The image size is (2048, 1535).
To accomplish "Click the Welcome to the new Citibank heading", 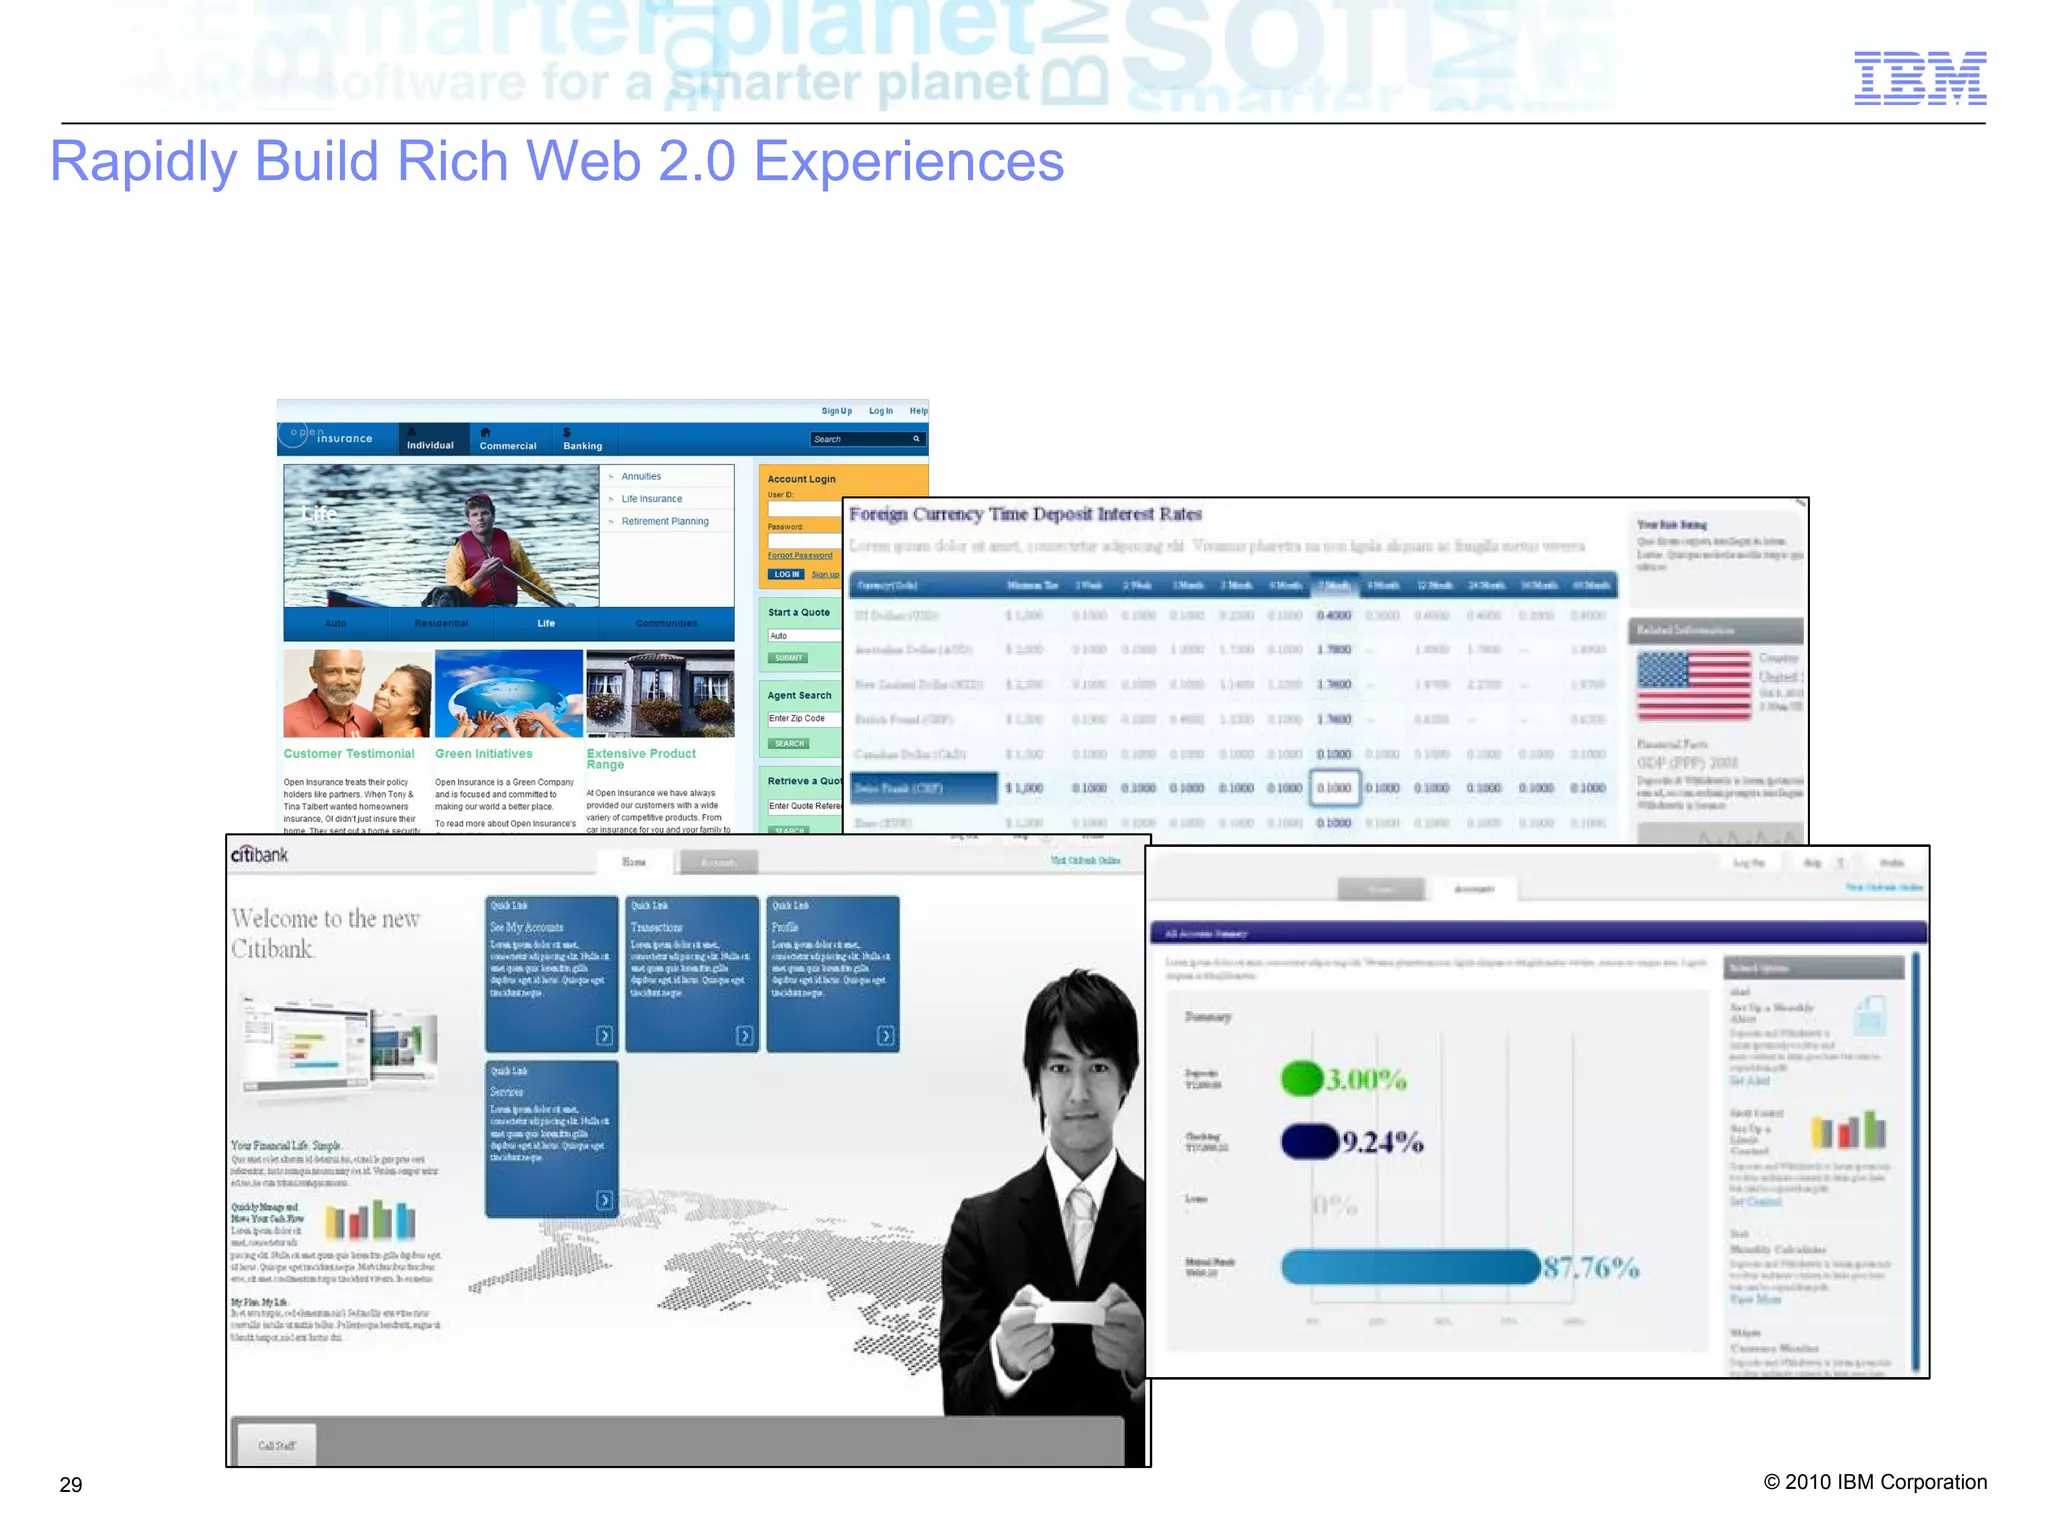I will [x=326, y=933].
